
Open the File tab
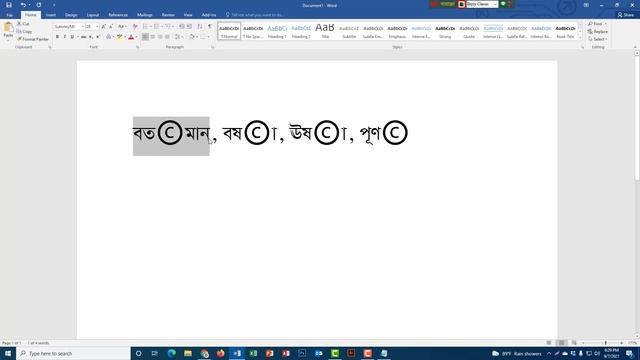[9, 15]
